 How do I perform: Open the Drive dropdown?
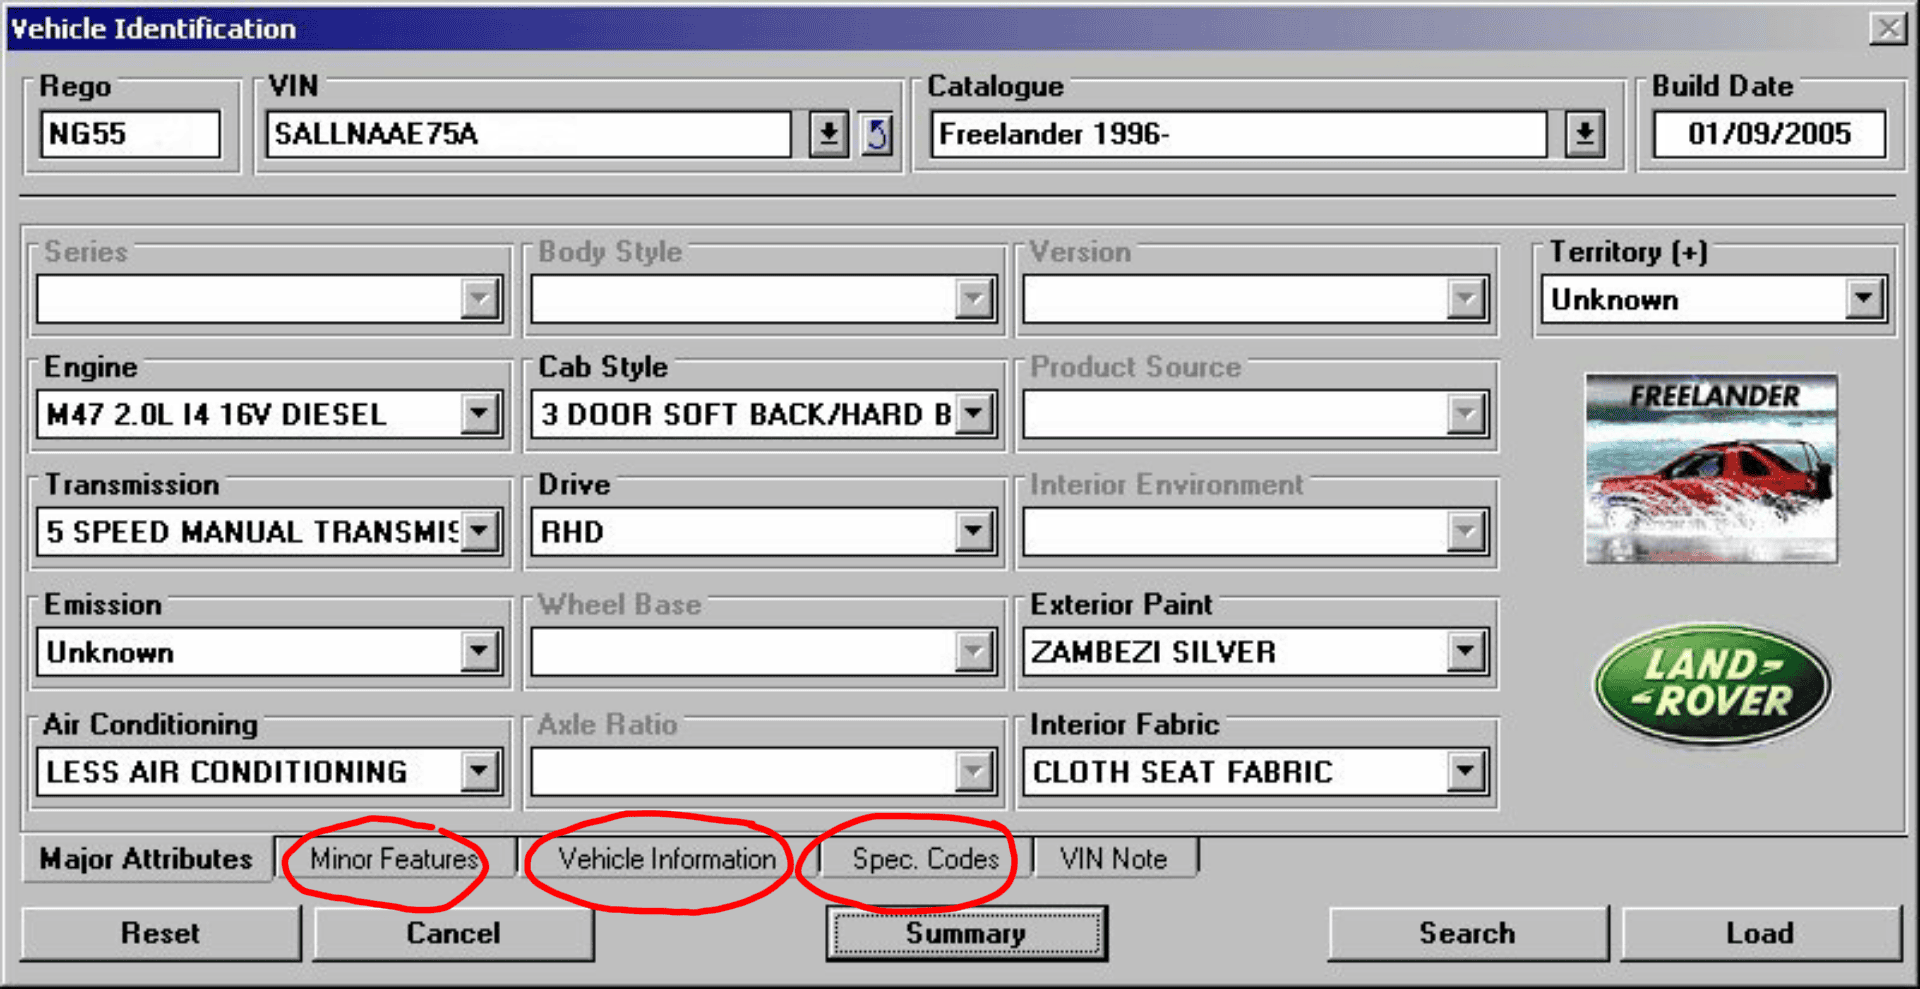[x=974, y=531]
